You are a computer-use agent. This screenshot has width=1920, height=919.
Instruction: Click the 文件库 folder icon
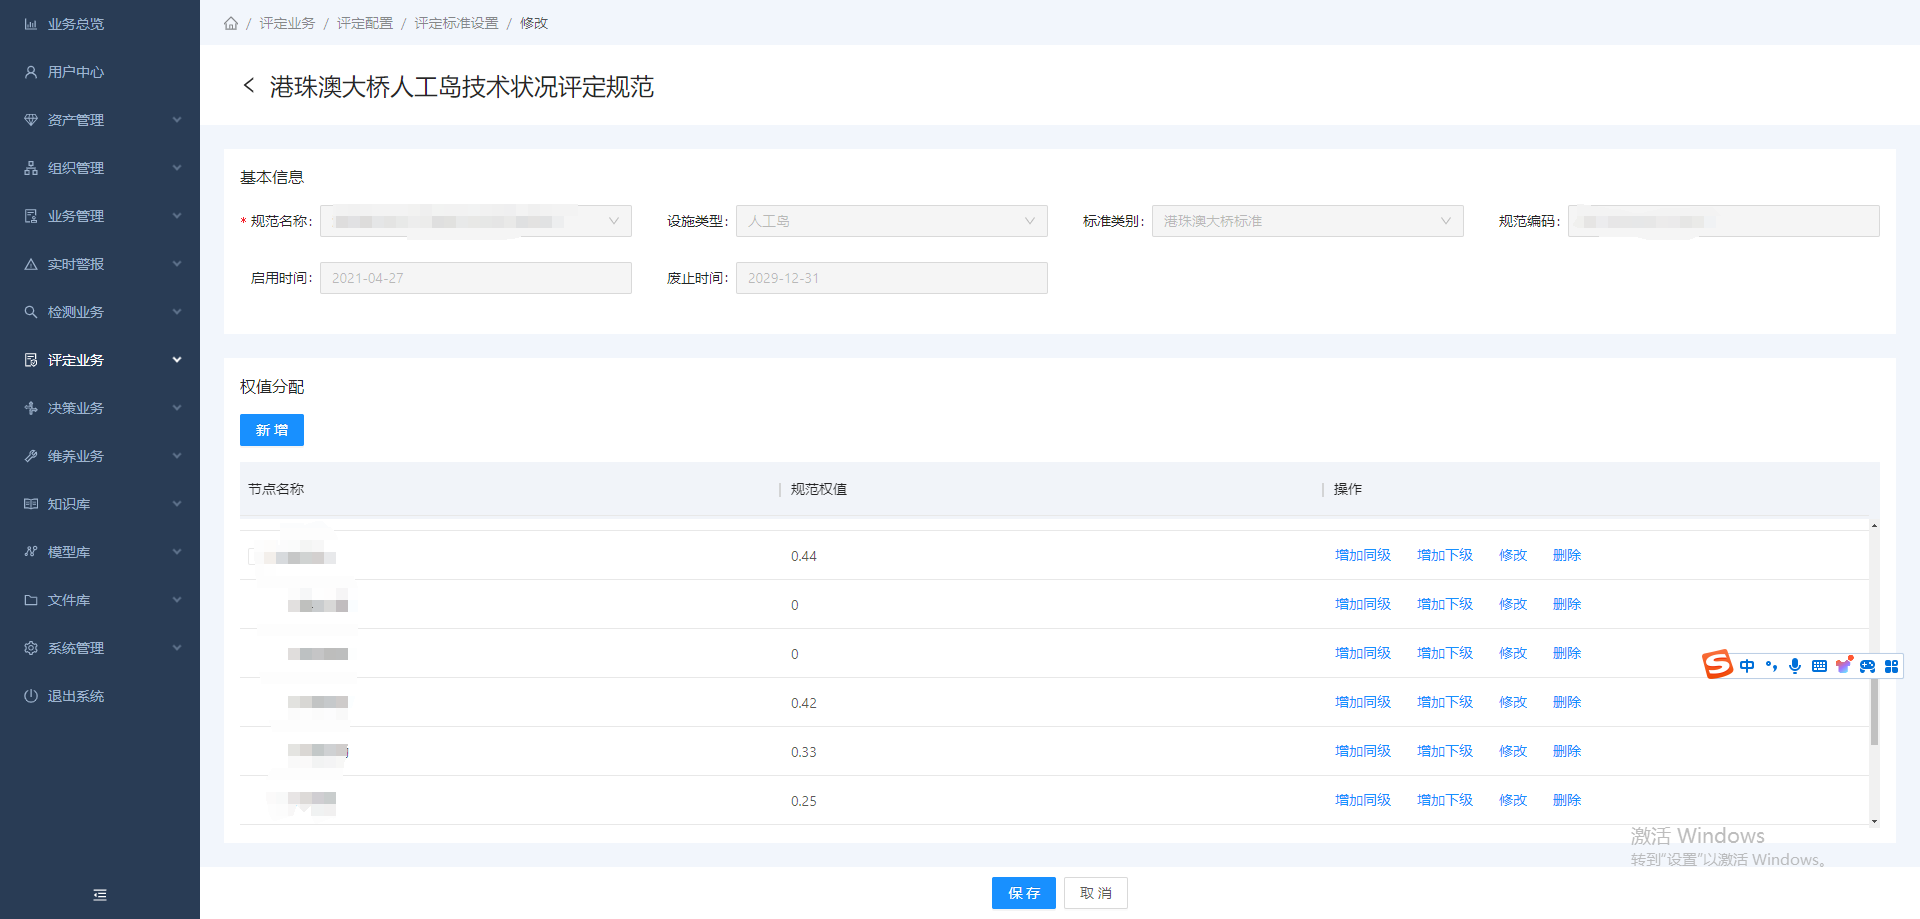click(x=31, y=600)
